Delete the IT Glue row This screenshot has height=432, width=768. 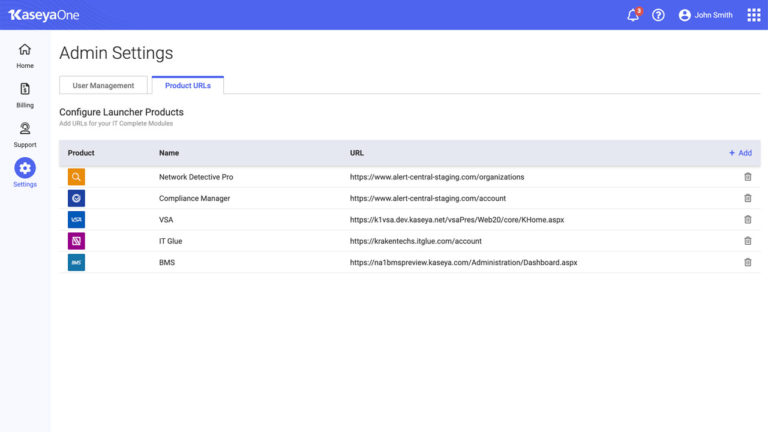pos(747,241)
